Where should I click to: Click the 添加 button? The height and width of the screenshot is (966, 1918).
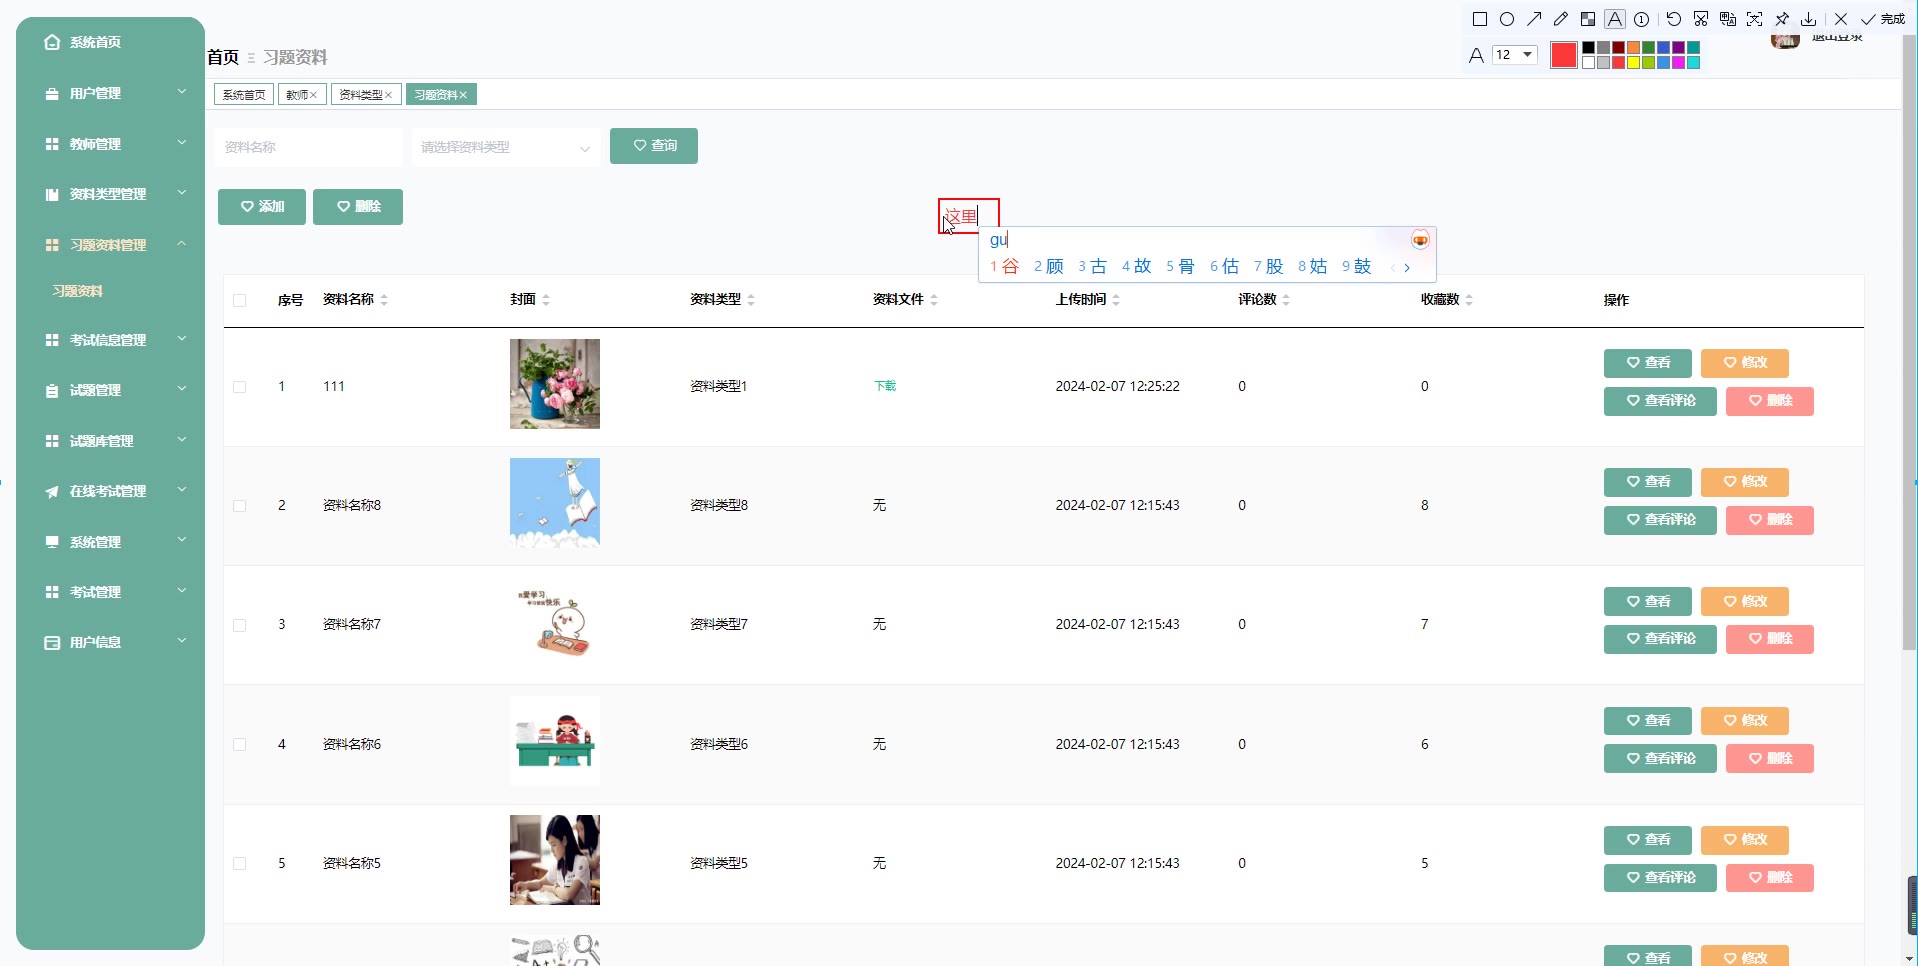pos(262,207)
